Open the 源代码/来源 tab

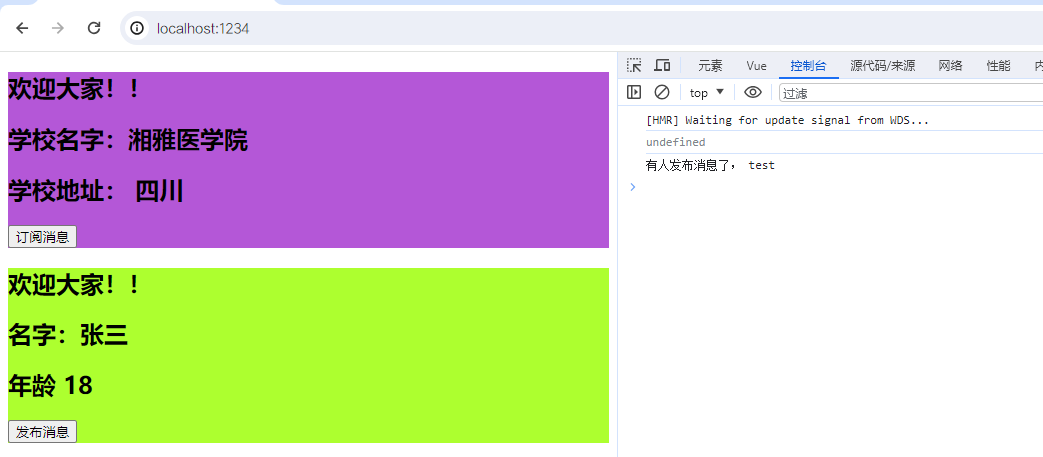[x=883, y=66]
